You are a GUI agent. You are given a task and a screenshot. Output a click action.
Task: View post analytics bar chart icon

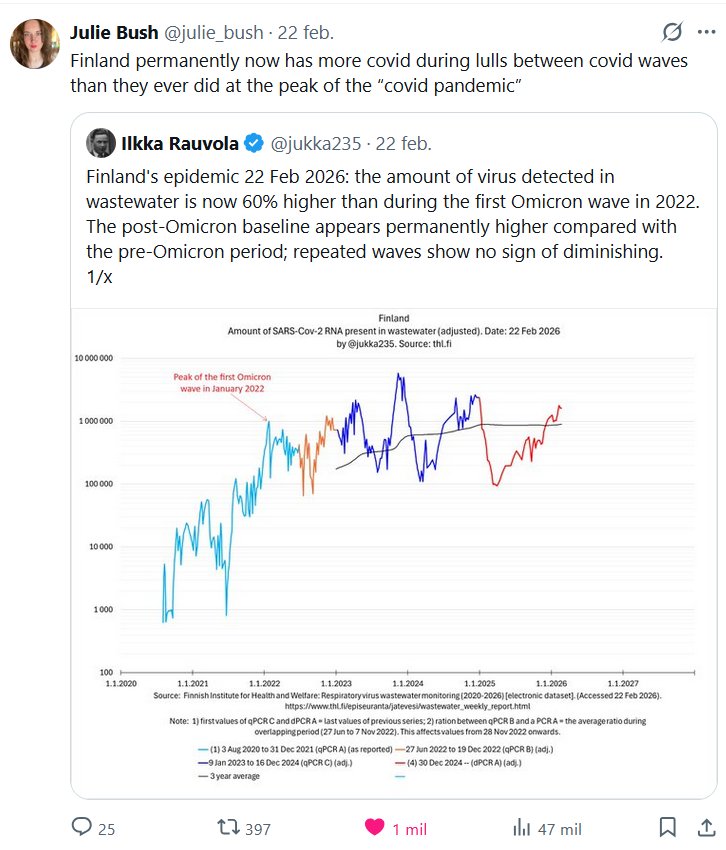pyautogui.click(x=521, y=827)
